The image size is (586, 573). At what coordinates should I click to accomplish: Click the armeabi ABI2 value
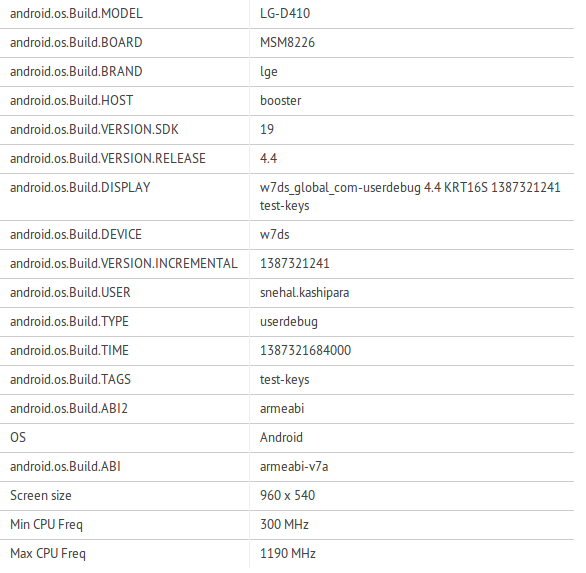pos(282,409)
